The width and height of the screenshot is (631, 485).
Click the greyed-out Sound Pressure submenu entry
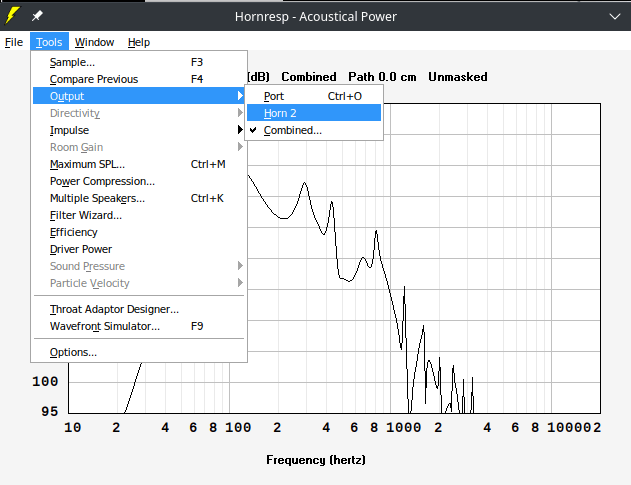[139, 266]
